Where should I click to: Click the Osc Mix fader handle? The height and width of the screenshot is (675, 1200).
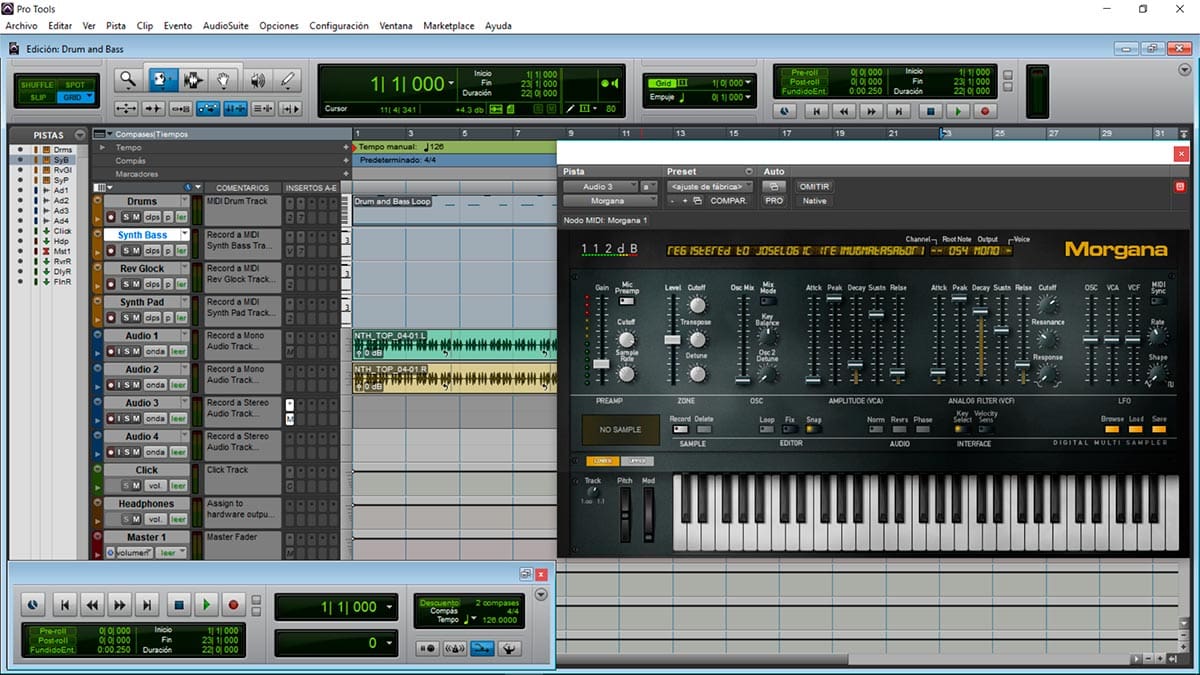[x=743, y=379]
